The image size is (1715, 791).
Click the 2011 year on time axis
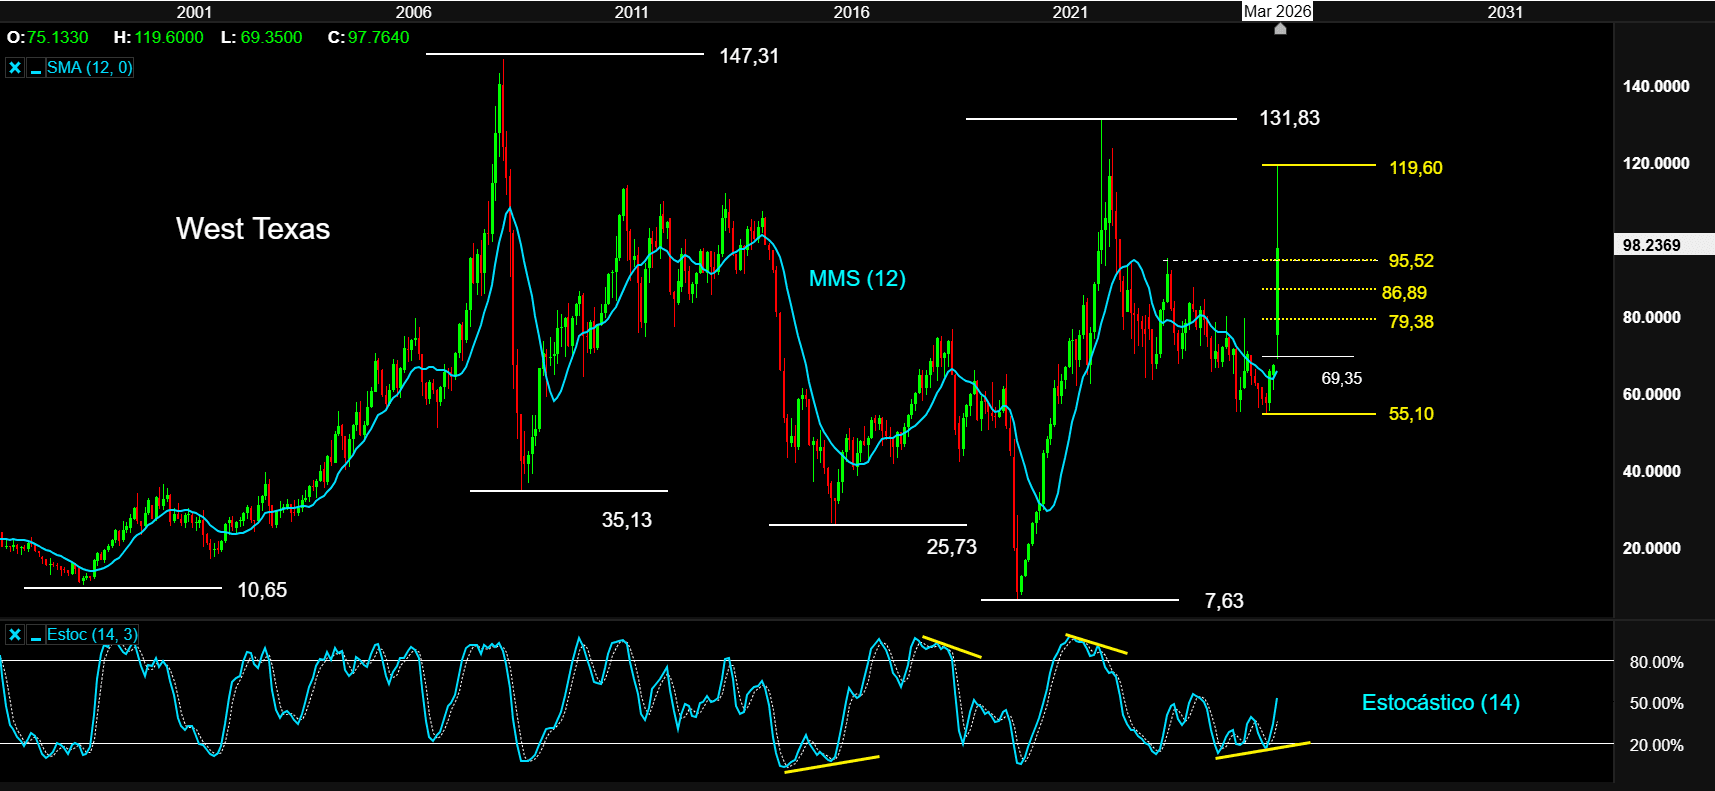pyautogui.click(x=631, y=12)
